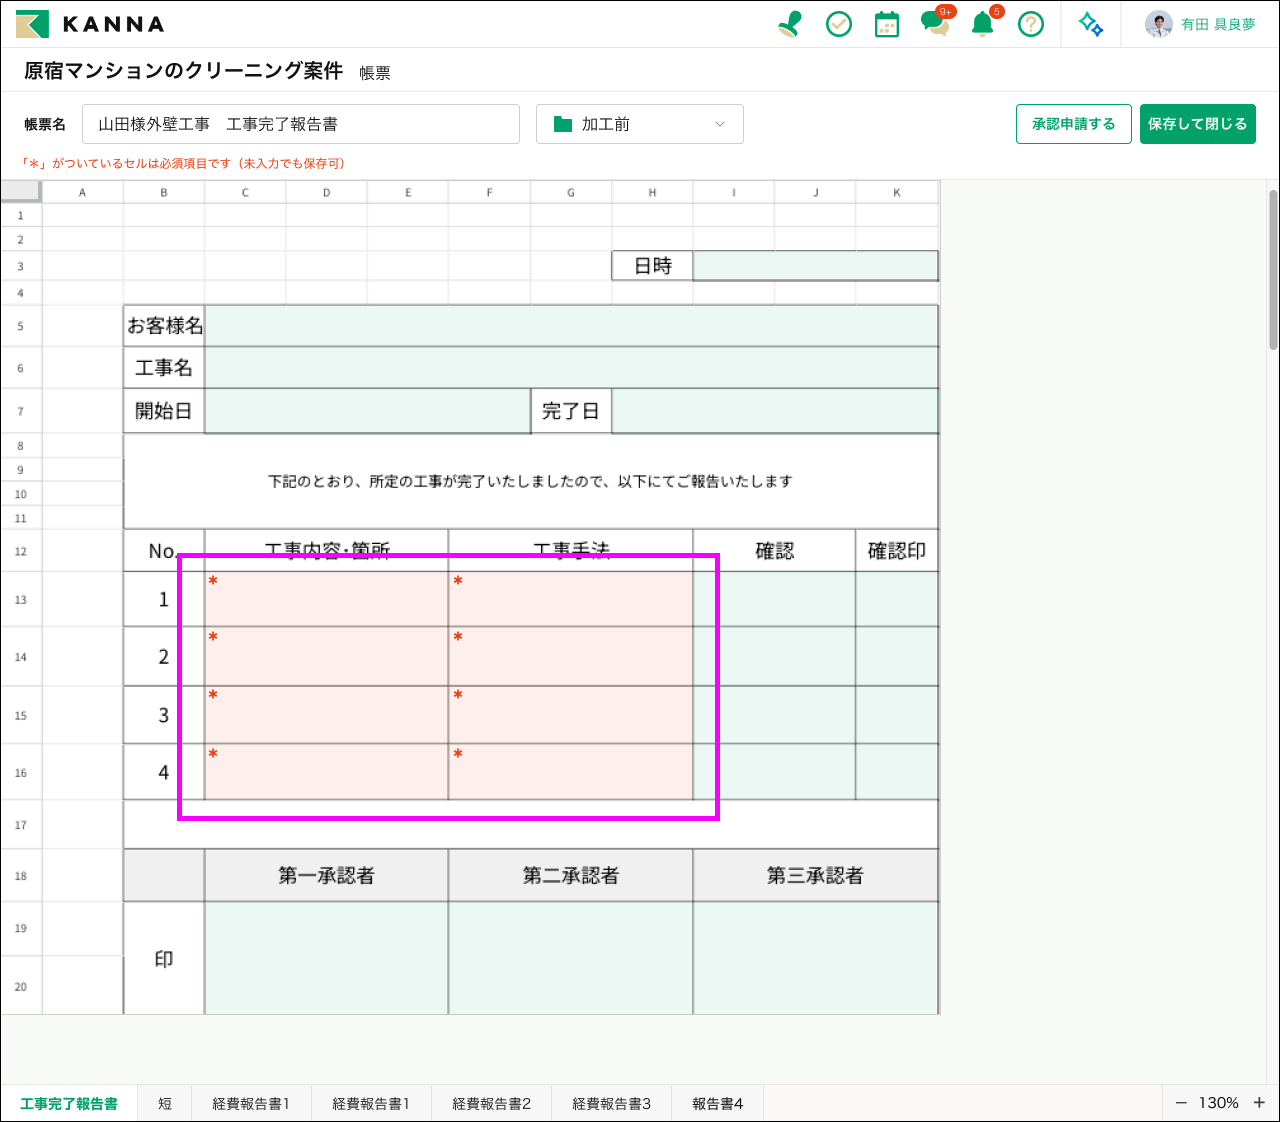Select the 短 sheet tab

tap(165, 1104)
